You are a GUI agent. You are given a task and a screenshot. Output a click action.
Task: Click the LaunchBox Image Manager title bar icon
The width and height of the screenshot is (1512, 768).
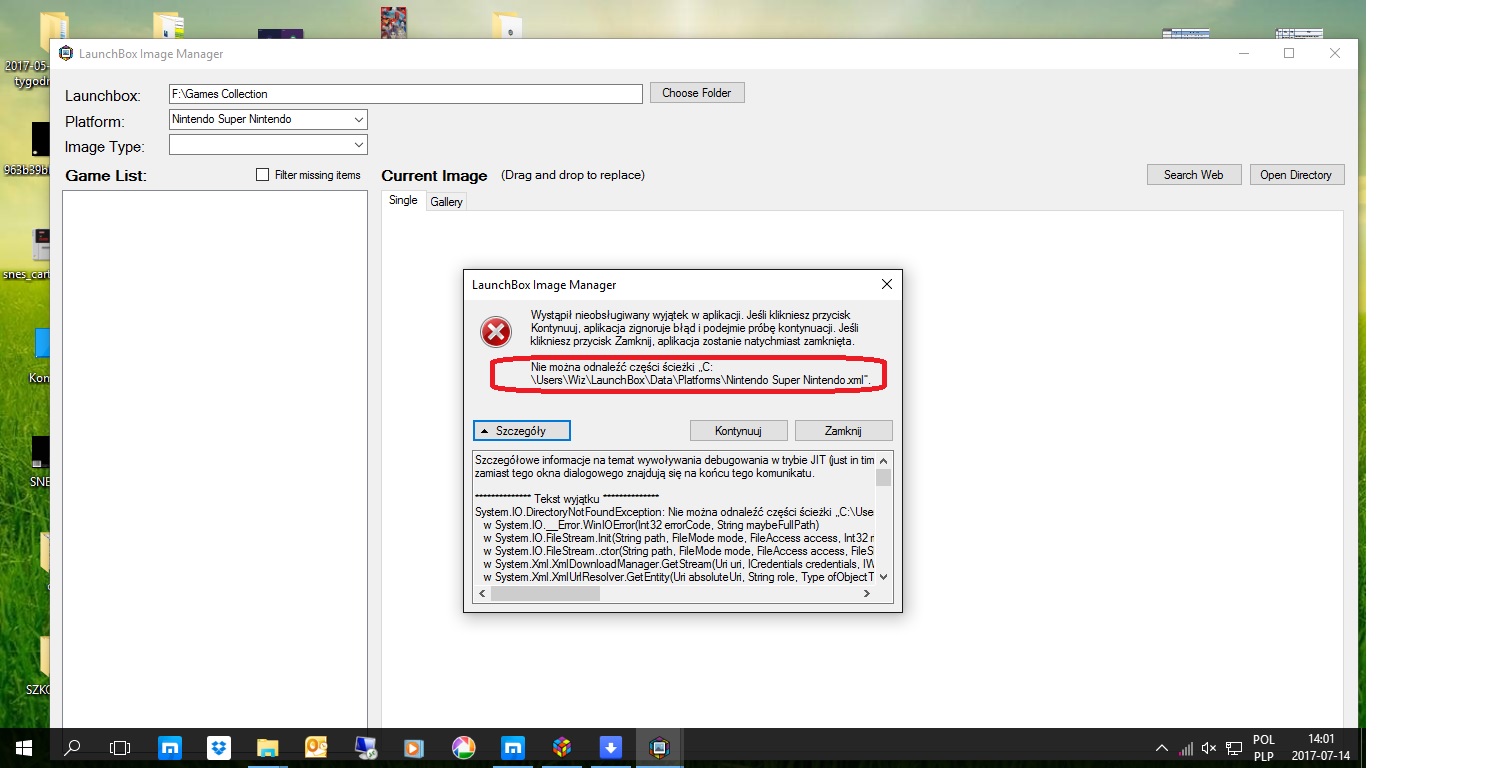pos(66,54)
